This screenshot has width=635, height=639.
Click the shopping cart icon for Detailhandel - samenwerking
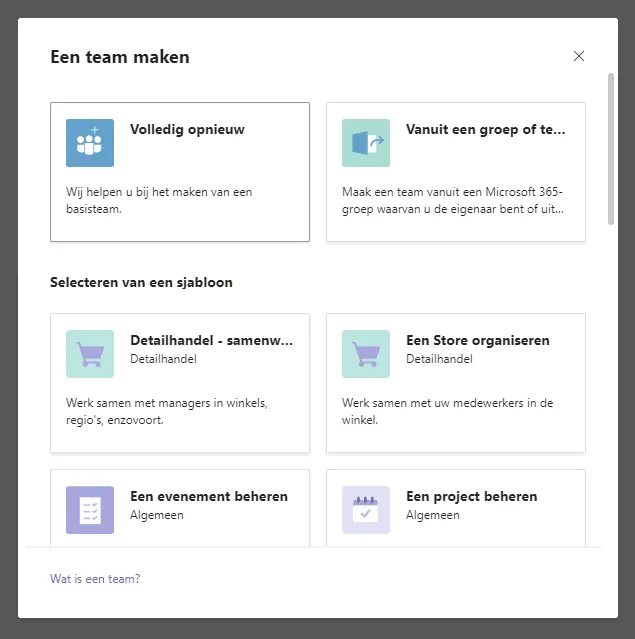(x=90, y=354)
